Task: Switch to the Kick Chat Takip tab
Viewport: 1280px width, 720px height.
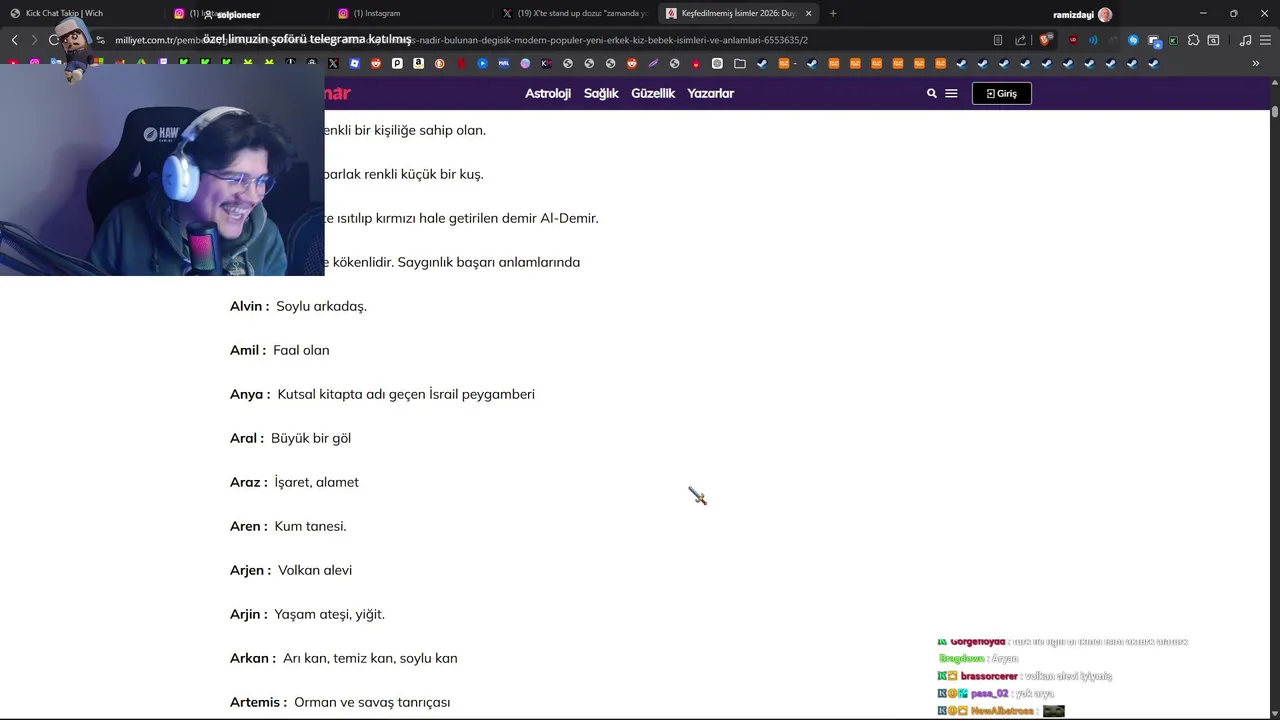Action: pos(82,13)
